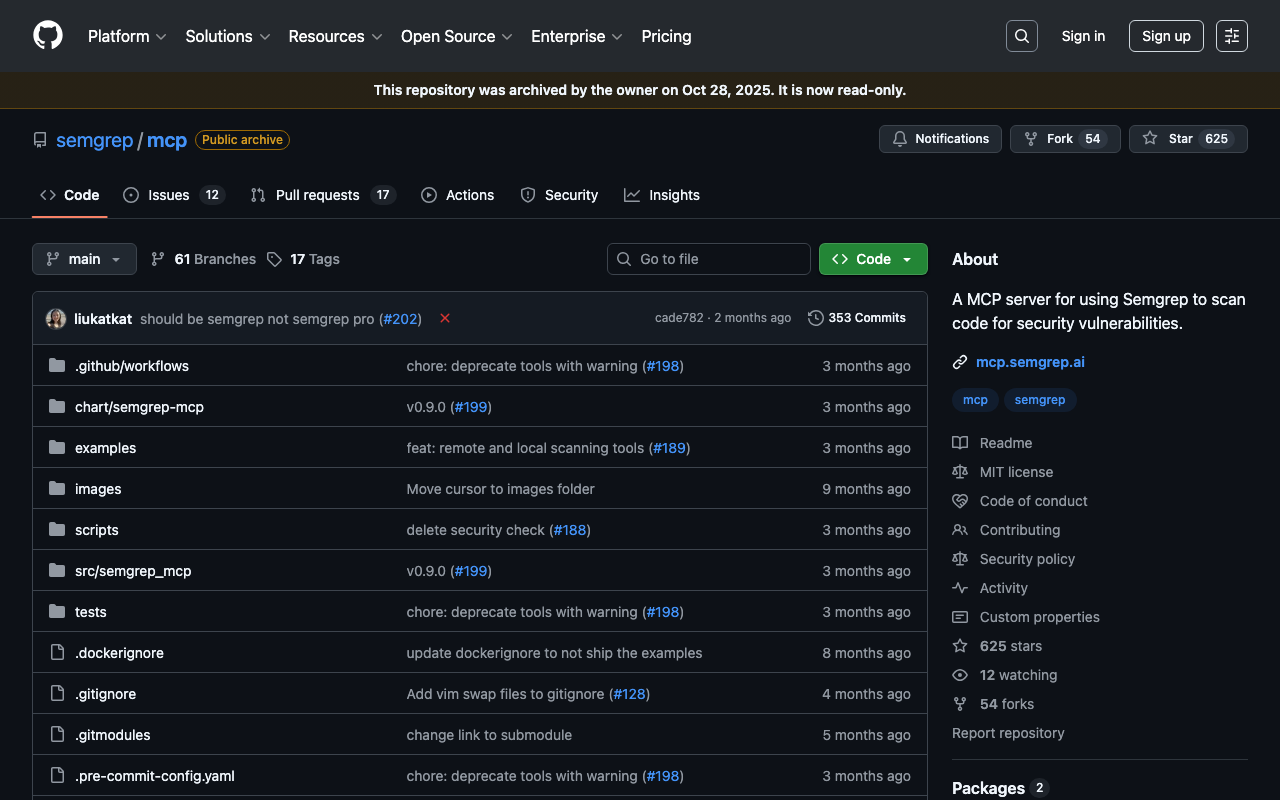Open the Platform navigation menu
Image resolution: width=1280 pixels, height=800 pixels.
tap(127, 36)
